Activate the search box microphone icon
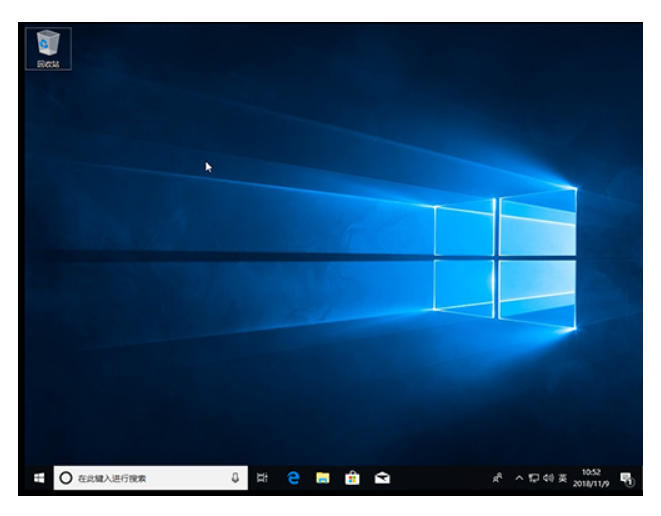 pos(235,478)
